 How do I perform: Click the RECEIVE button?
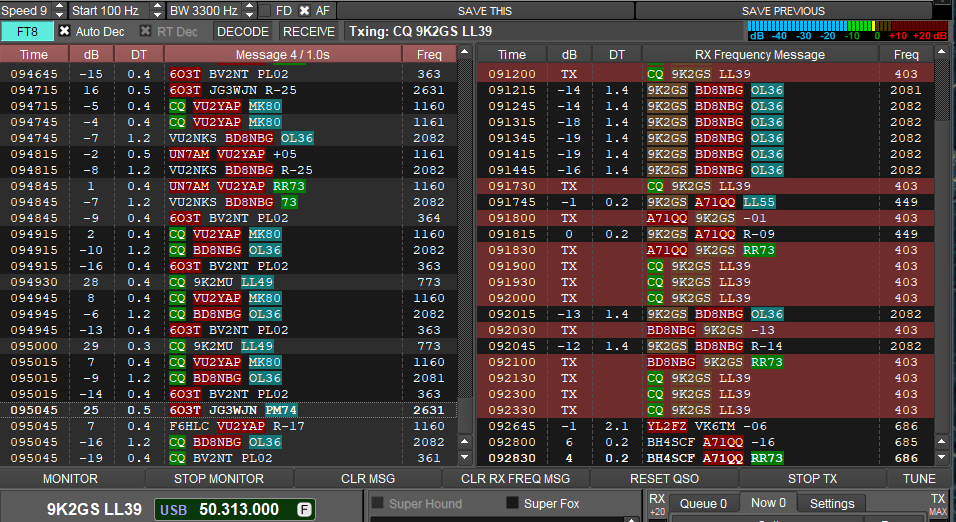pos(309,31)
